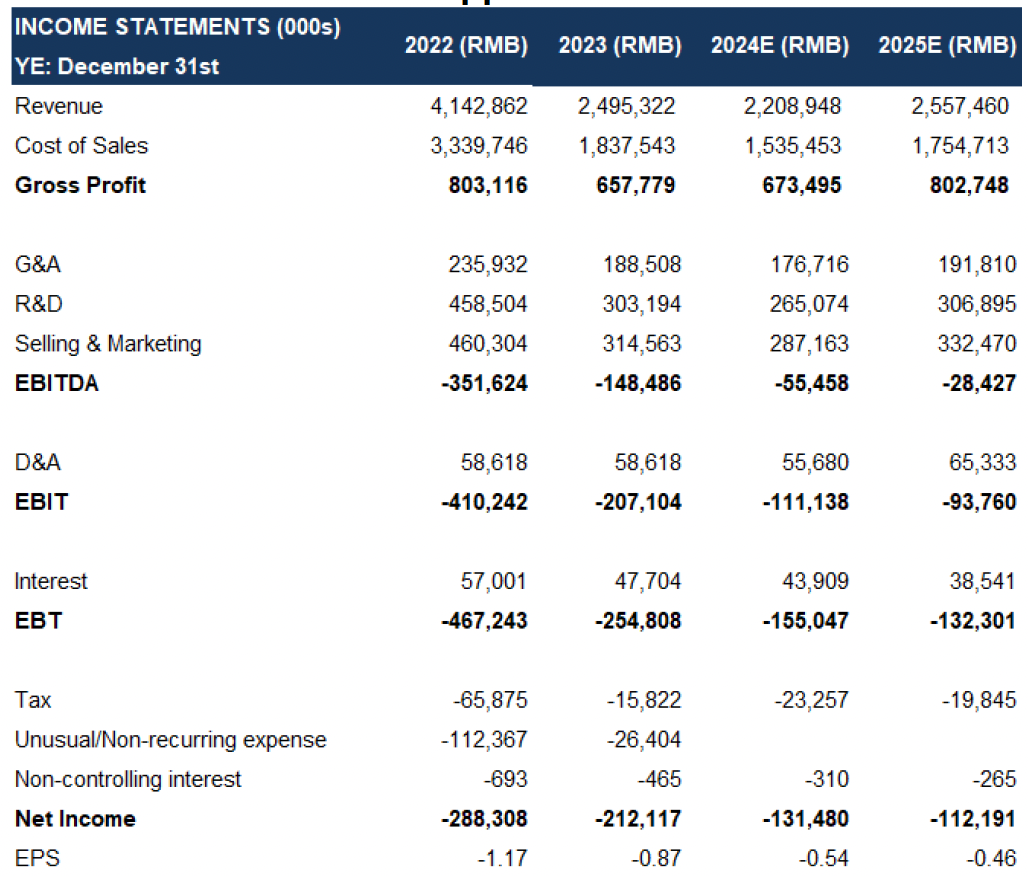
Task: Select the 2022 (RMB) column header
Action: (466, 46)
